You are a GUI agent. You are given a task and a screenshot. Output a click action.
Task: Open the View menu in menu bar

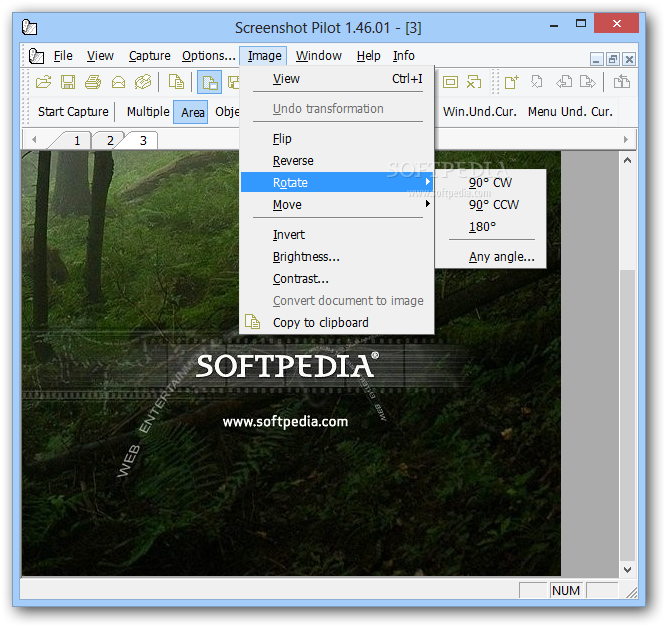tap(100, 56)
